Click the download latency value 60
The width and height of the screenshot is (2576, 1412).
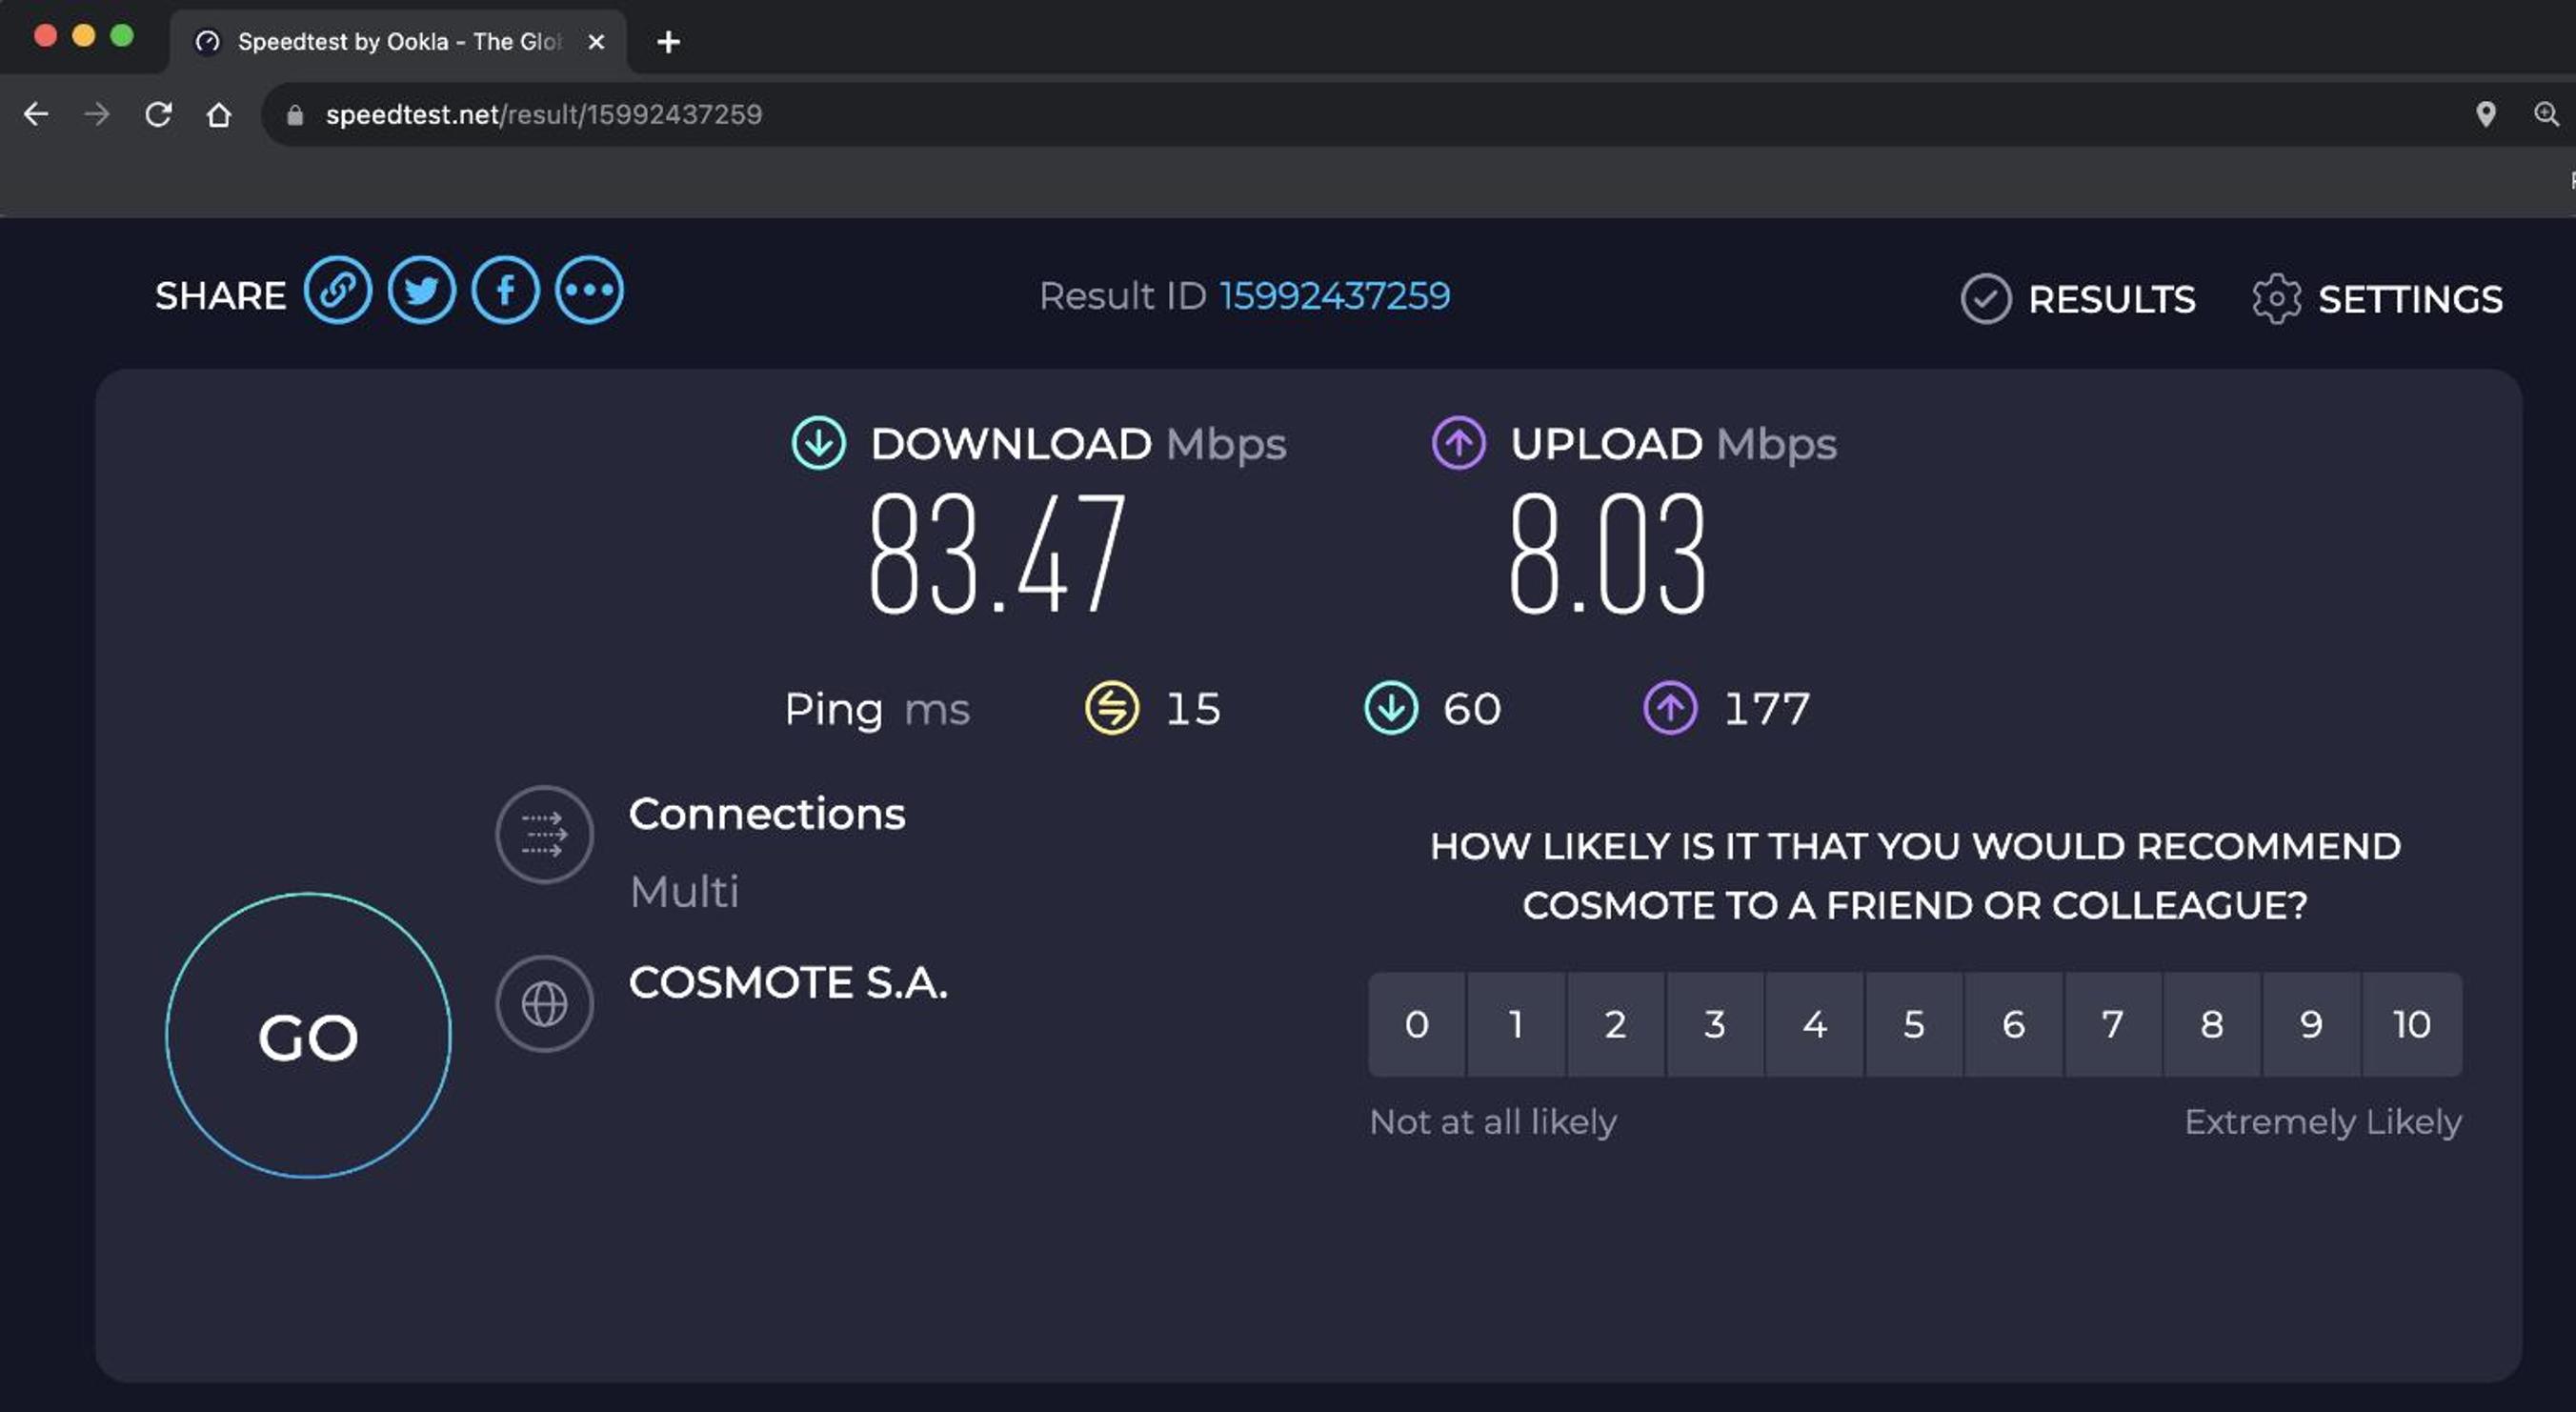pyautogui.click(x=1472, y=708)
